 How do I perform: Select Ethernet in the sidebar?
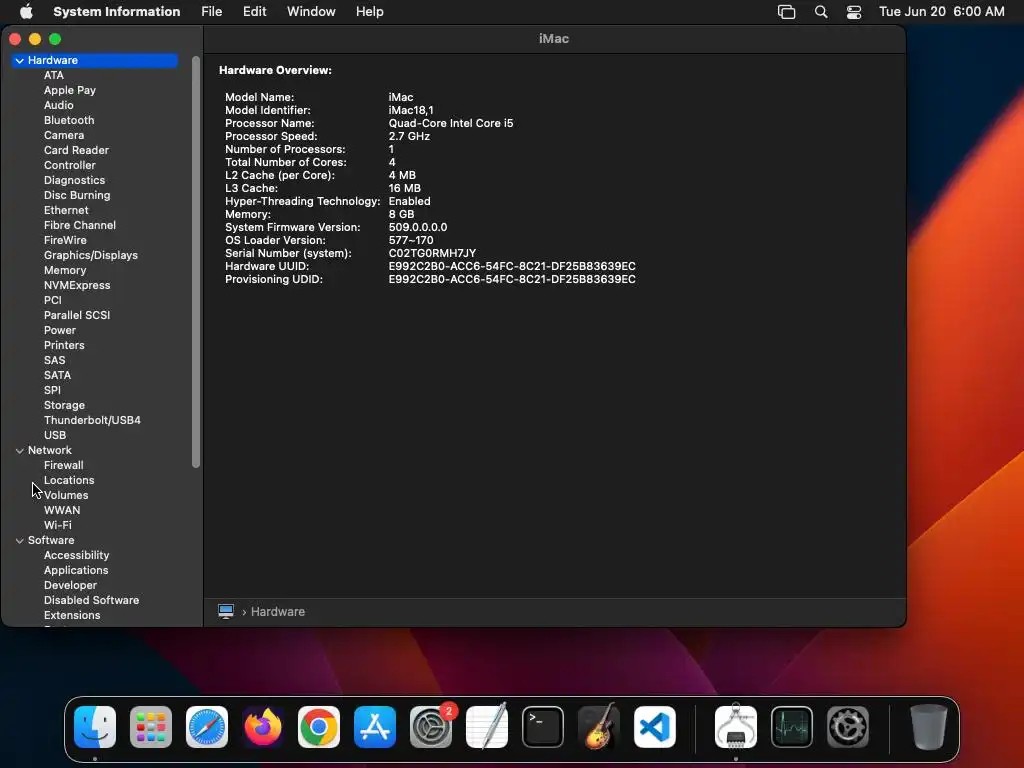(x=66, y=210)
